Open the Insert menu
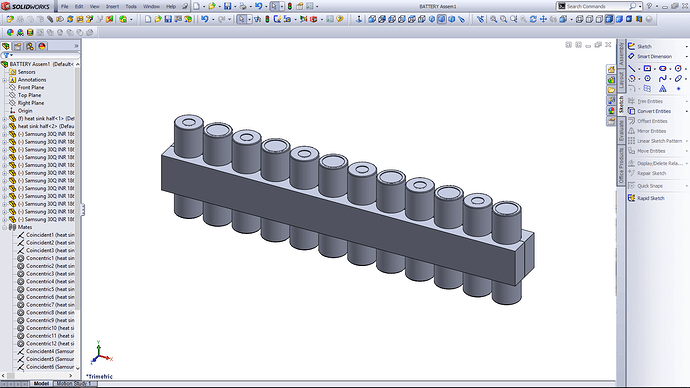 tap(112, 6)
